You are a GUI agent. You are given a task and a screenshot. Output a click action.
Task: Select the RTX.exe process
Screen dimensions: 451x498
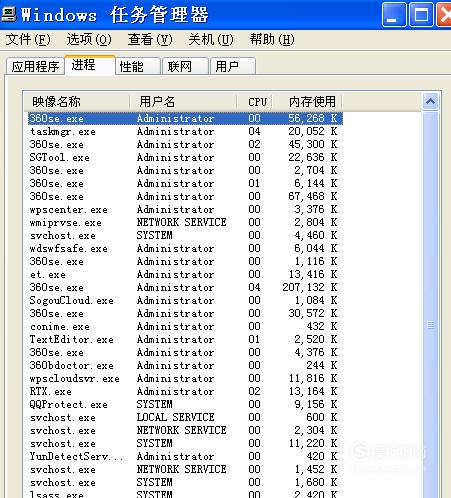pos(185,391)
